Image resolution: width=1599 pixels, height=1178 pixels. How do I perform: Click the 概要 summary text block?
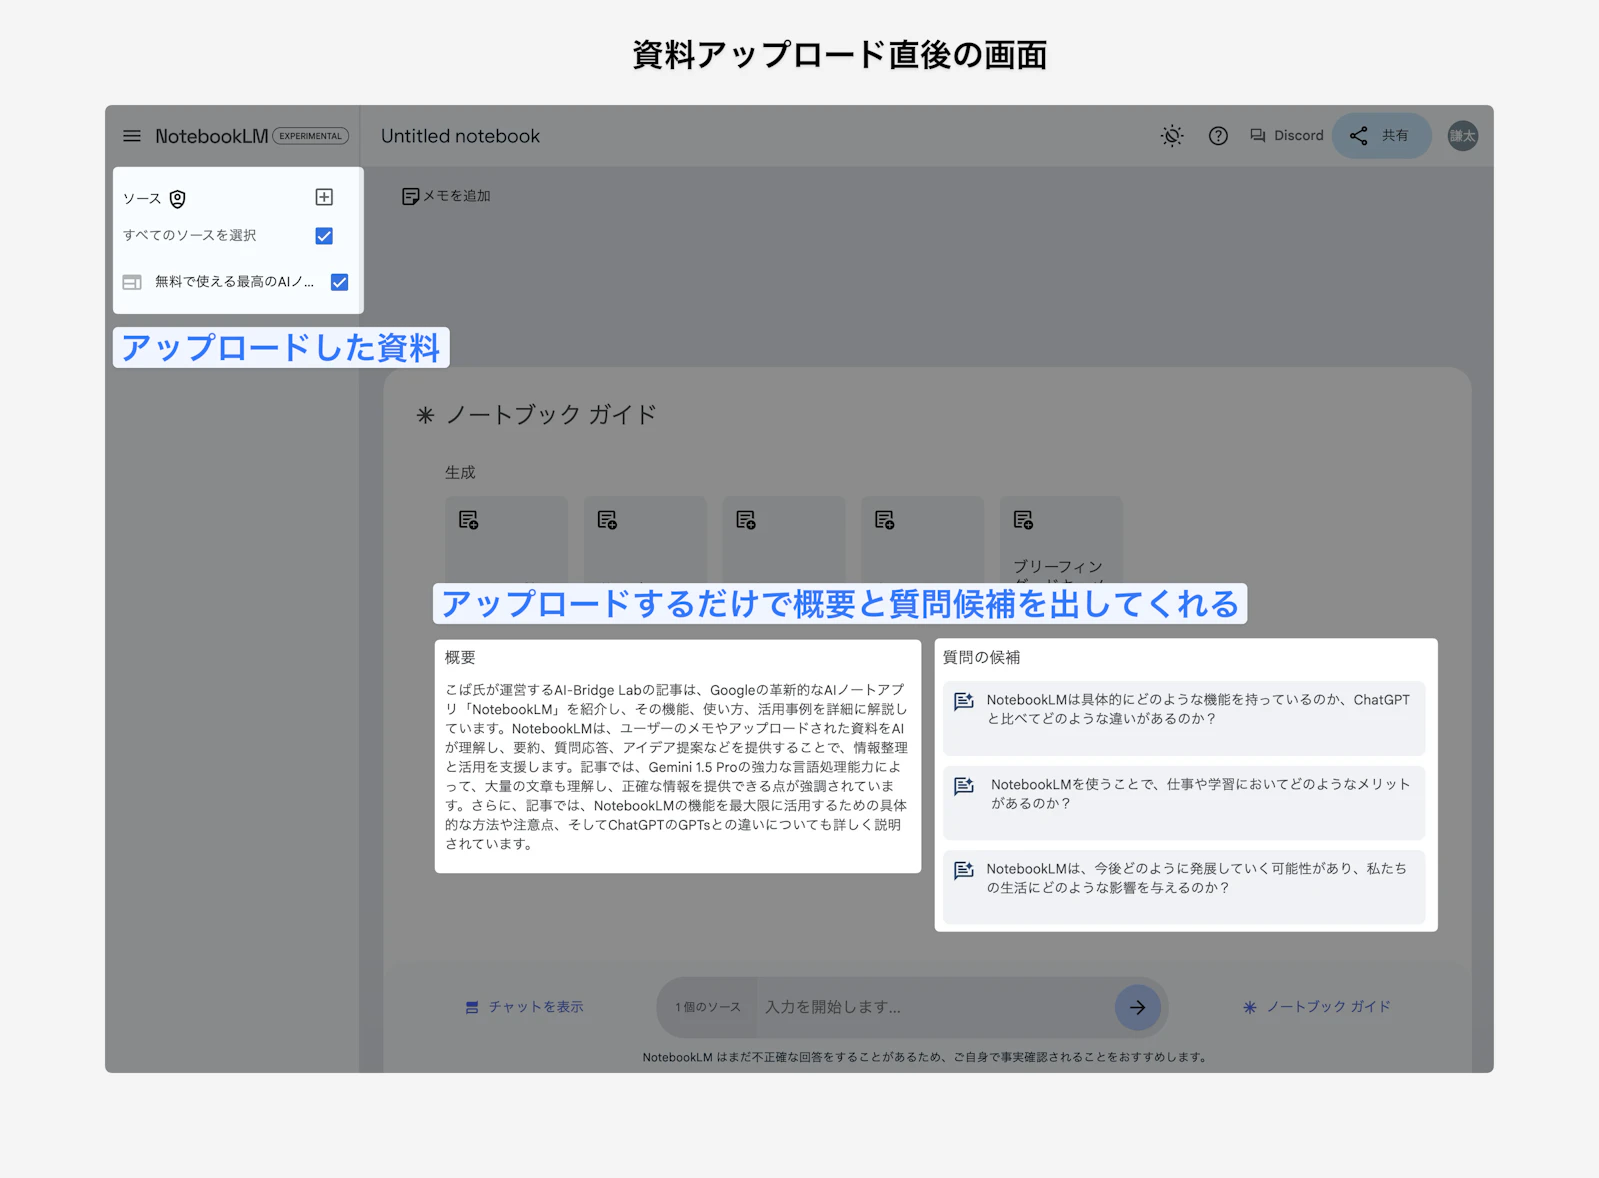coord(678,766)
